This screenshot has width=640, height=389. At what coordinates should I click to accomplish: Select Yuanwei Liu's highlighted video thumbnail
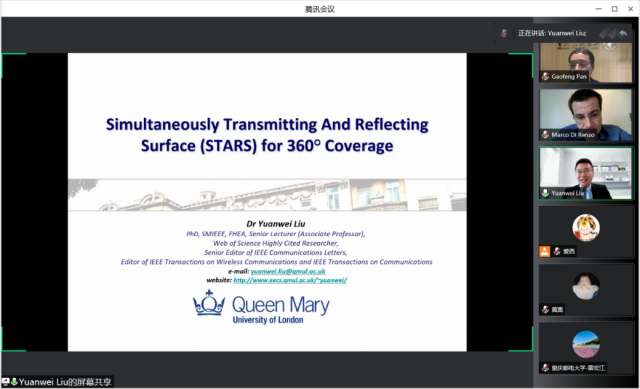pos(586,173)
